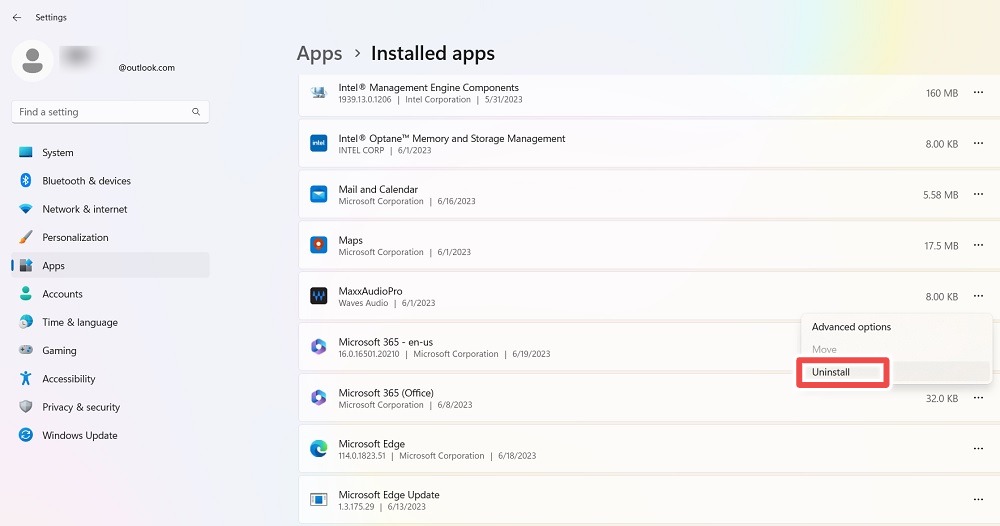Select Apps in the sidebar
The image size is (1000, 526).
(x=110, y=265)
